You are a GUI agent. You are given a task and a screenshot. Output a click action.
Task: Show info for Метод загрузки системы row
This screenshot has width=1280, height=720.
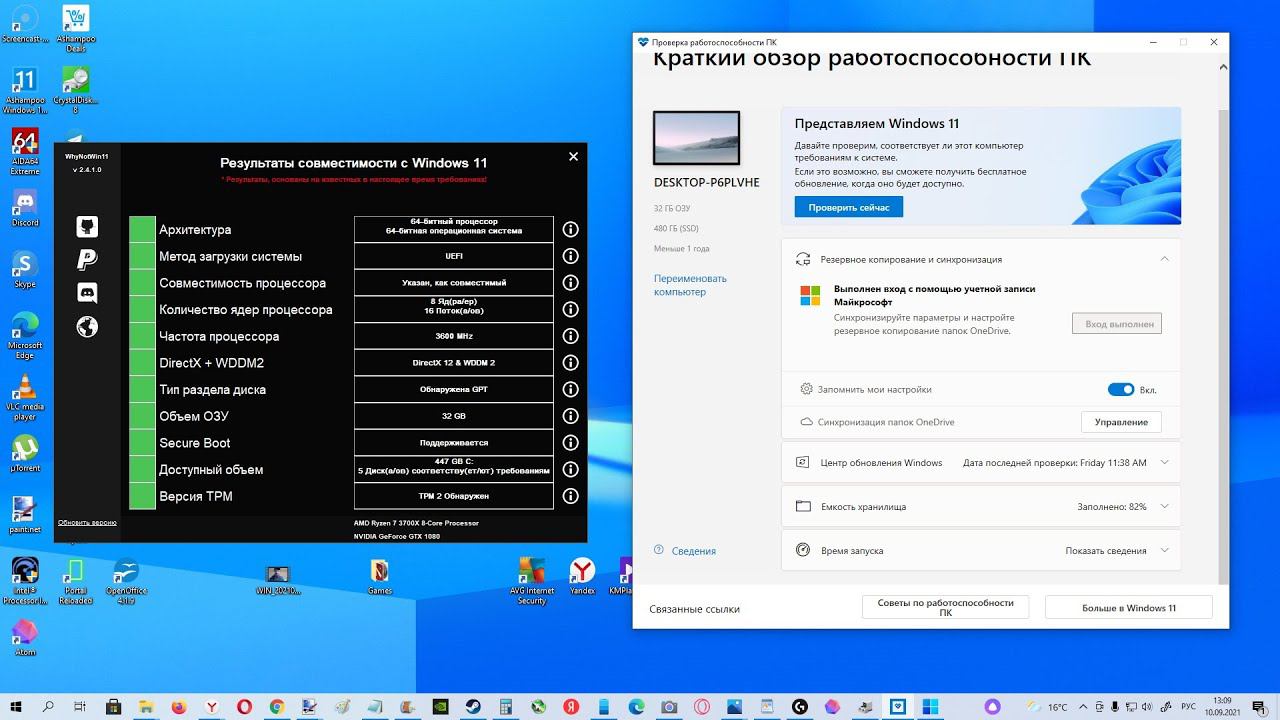click(x=571, y=256)
